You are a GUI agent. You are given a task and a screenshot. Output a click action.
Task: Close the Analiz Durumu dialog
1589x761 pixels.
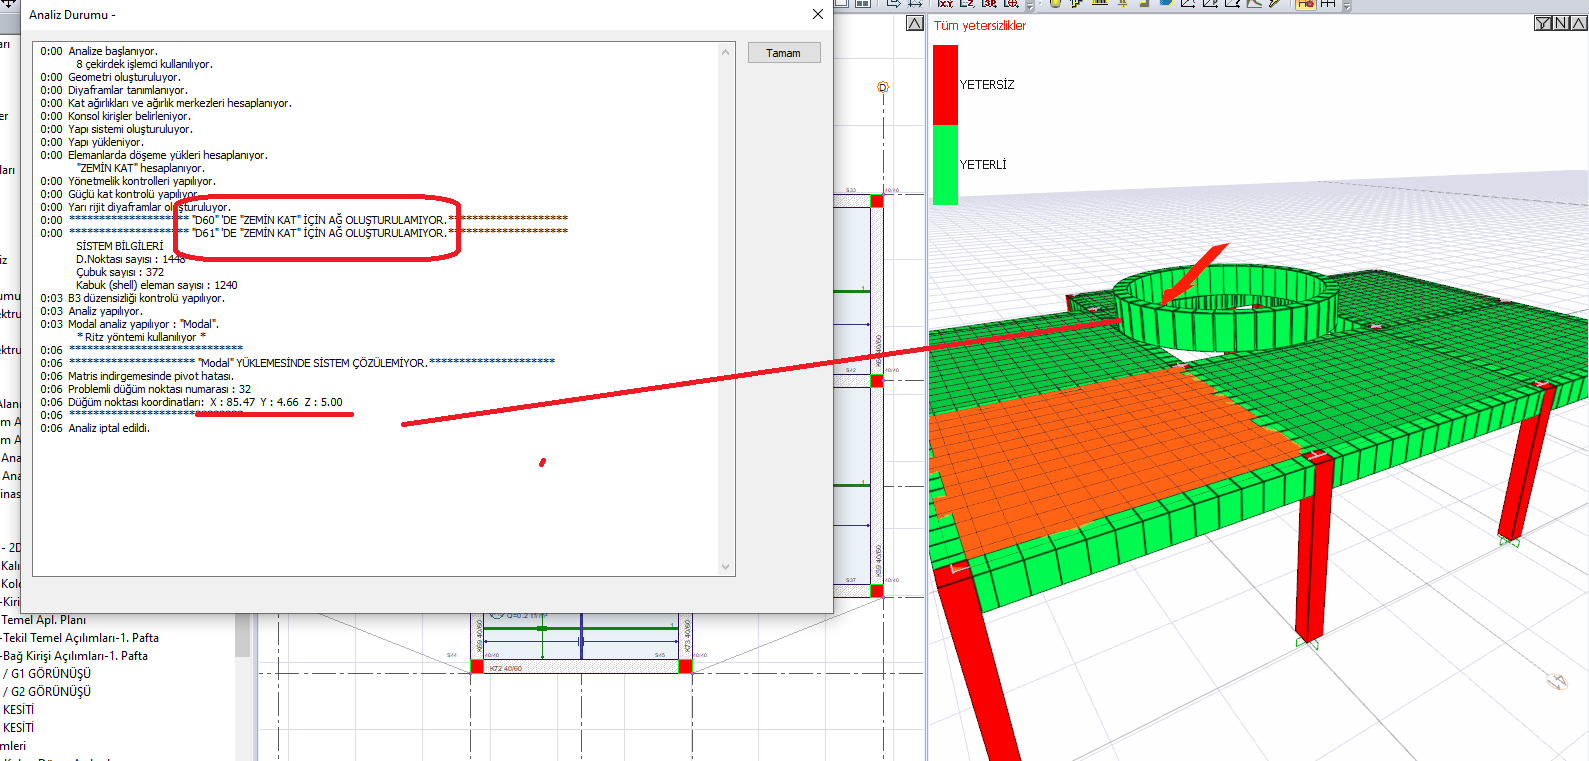(817, 14)
